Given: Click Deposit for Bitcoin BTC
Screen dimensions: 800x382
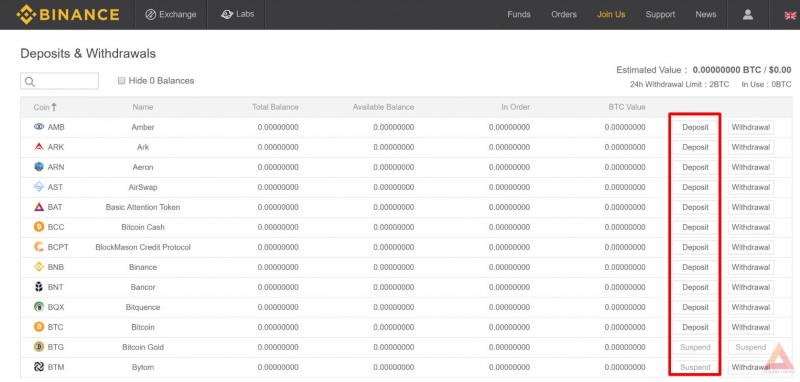Looking at the screenshot, I should (x=695, y=327).
